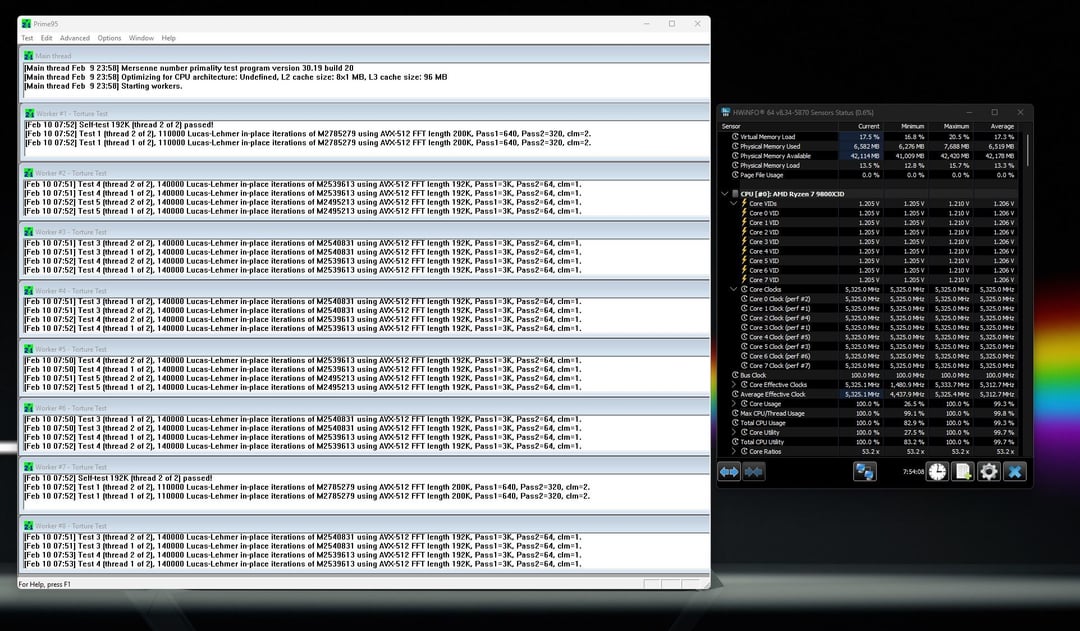Close sensors using the blue X icon
Screen dimensions: 1080x631
(1015, 471)
